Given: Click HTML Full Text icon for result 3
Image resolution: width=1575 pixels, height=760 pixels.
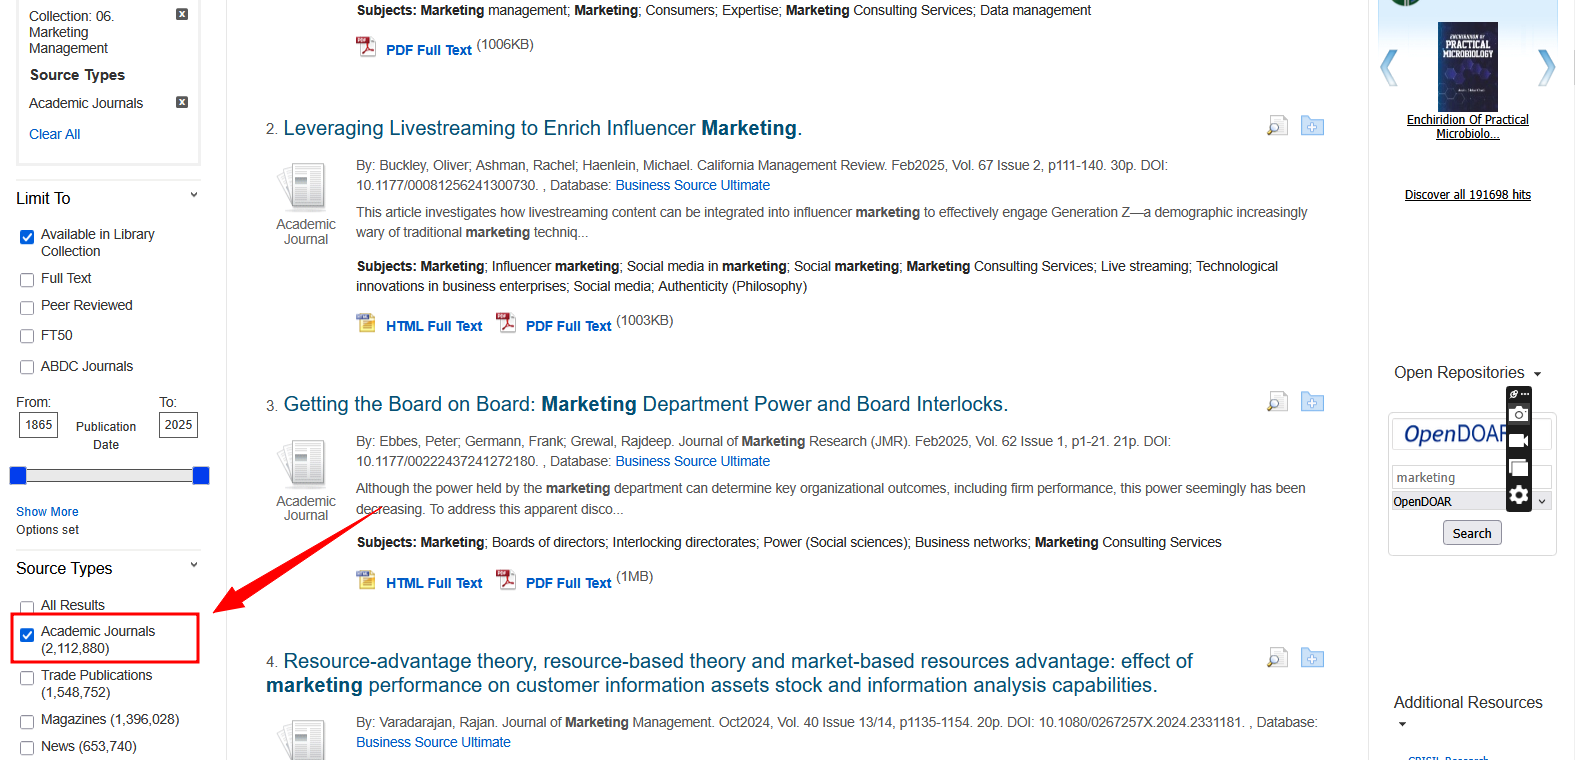Looking at the screenshot, I should (x=366, y=580).
